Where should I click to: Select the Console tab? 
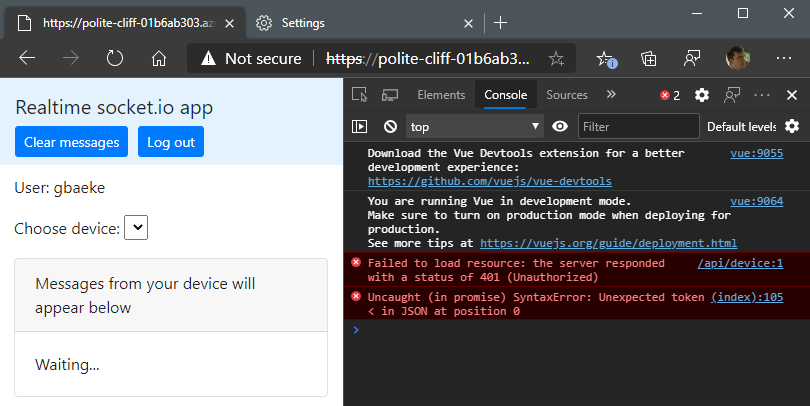(x=505, y=95)
